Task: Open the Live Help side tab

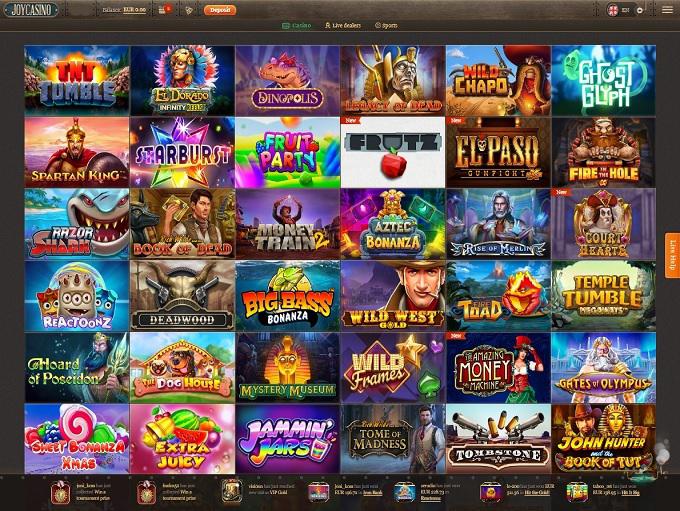Action: coord(673,255)
